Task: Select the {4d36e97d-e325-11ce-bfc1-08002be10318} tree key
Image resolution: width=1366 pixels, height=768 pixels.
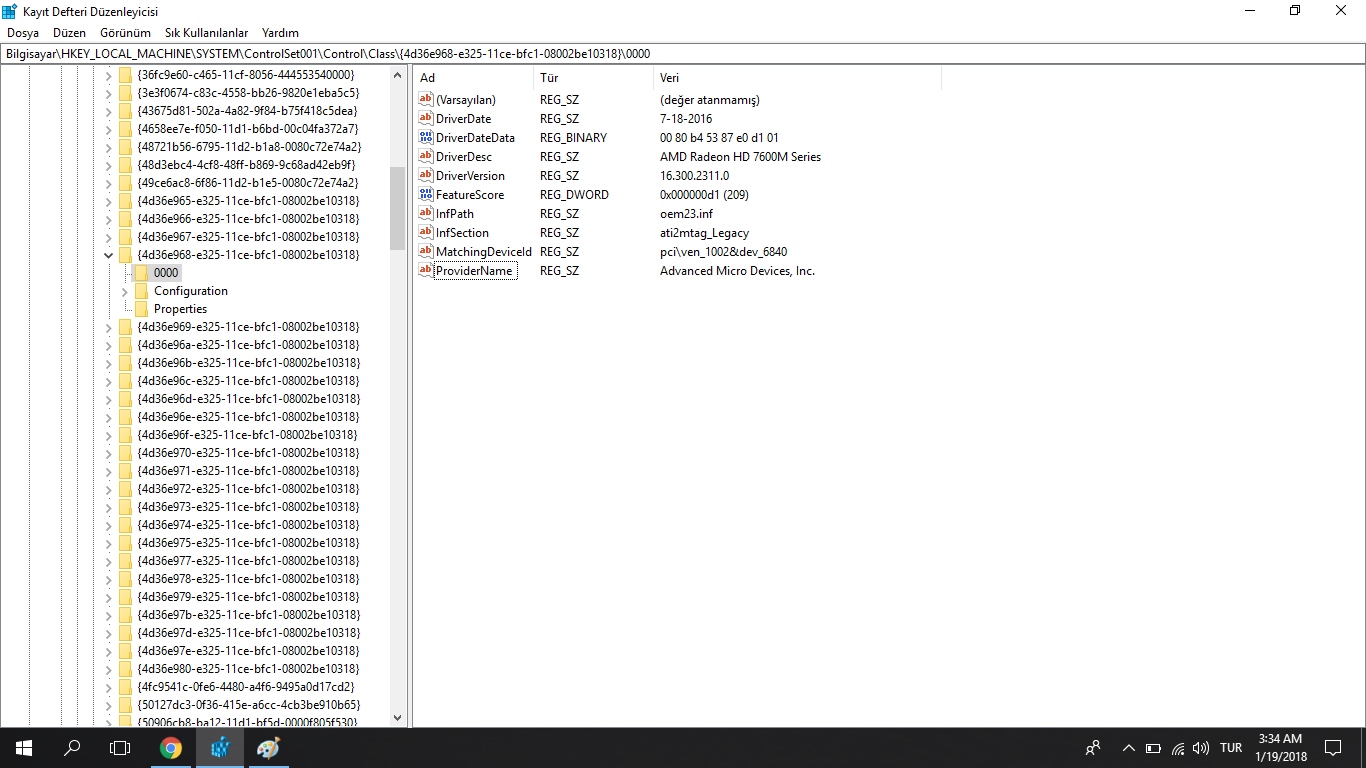Action: 248,633
